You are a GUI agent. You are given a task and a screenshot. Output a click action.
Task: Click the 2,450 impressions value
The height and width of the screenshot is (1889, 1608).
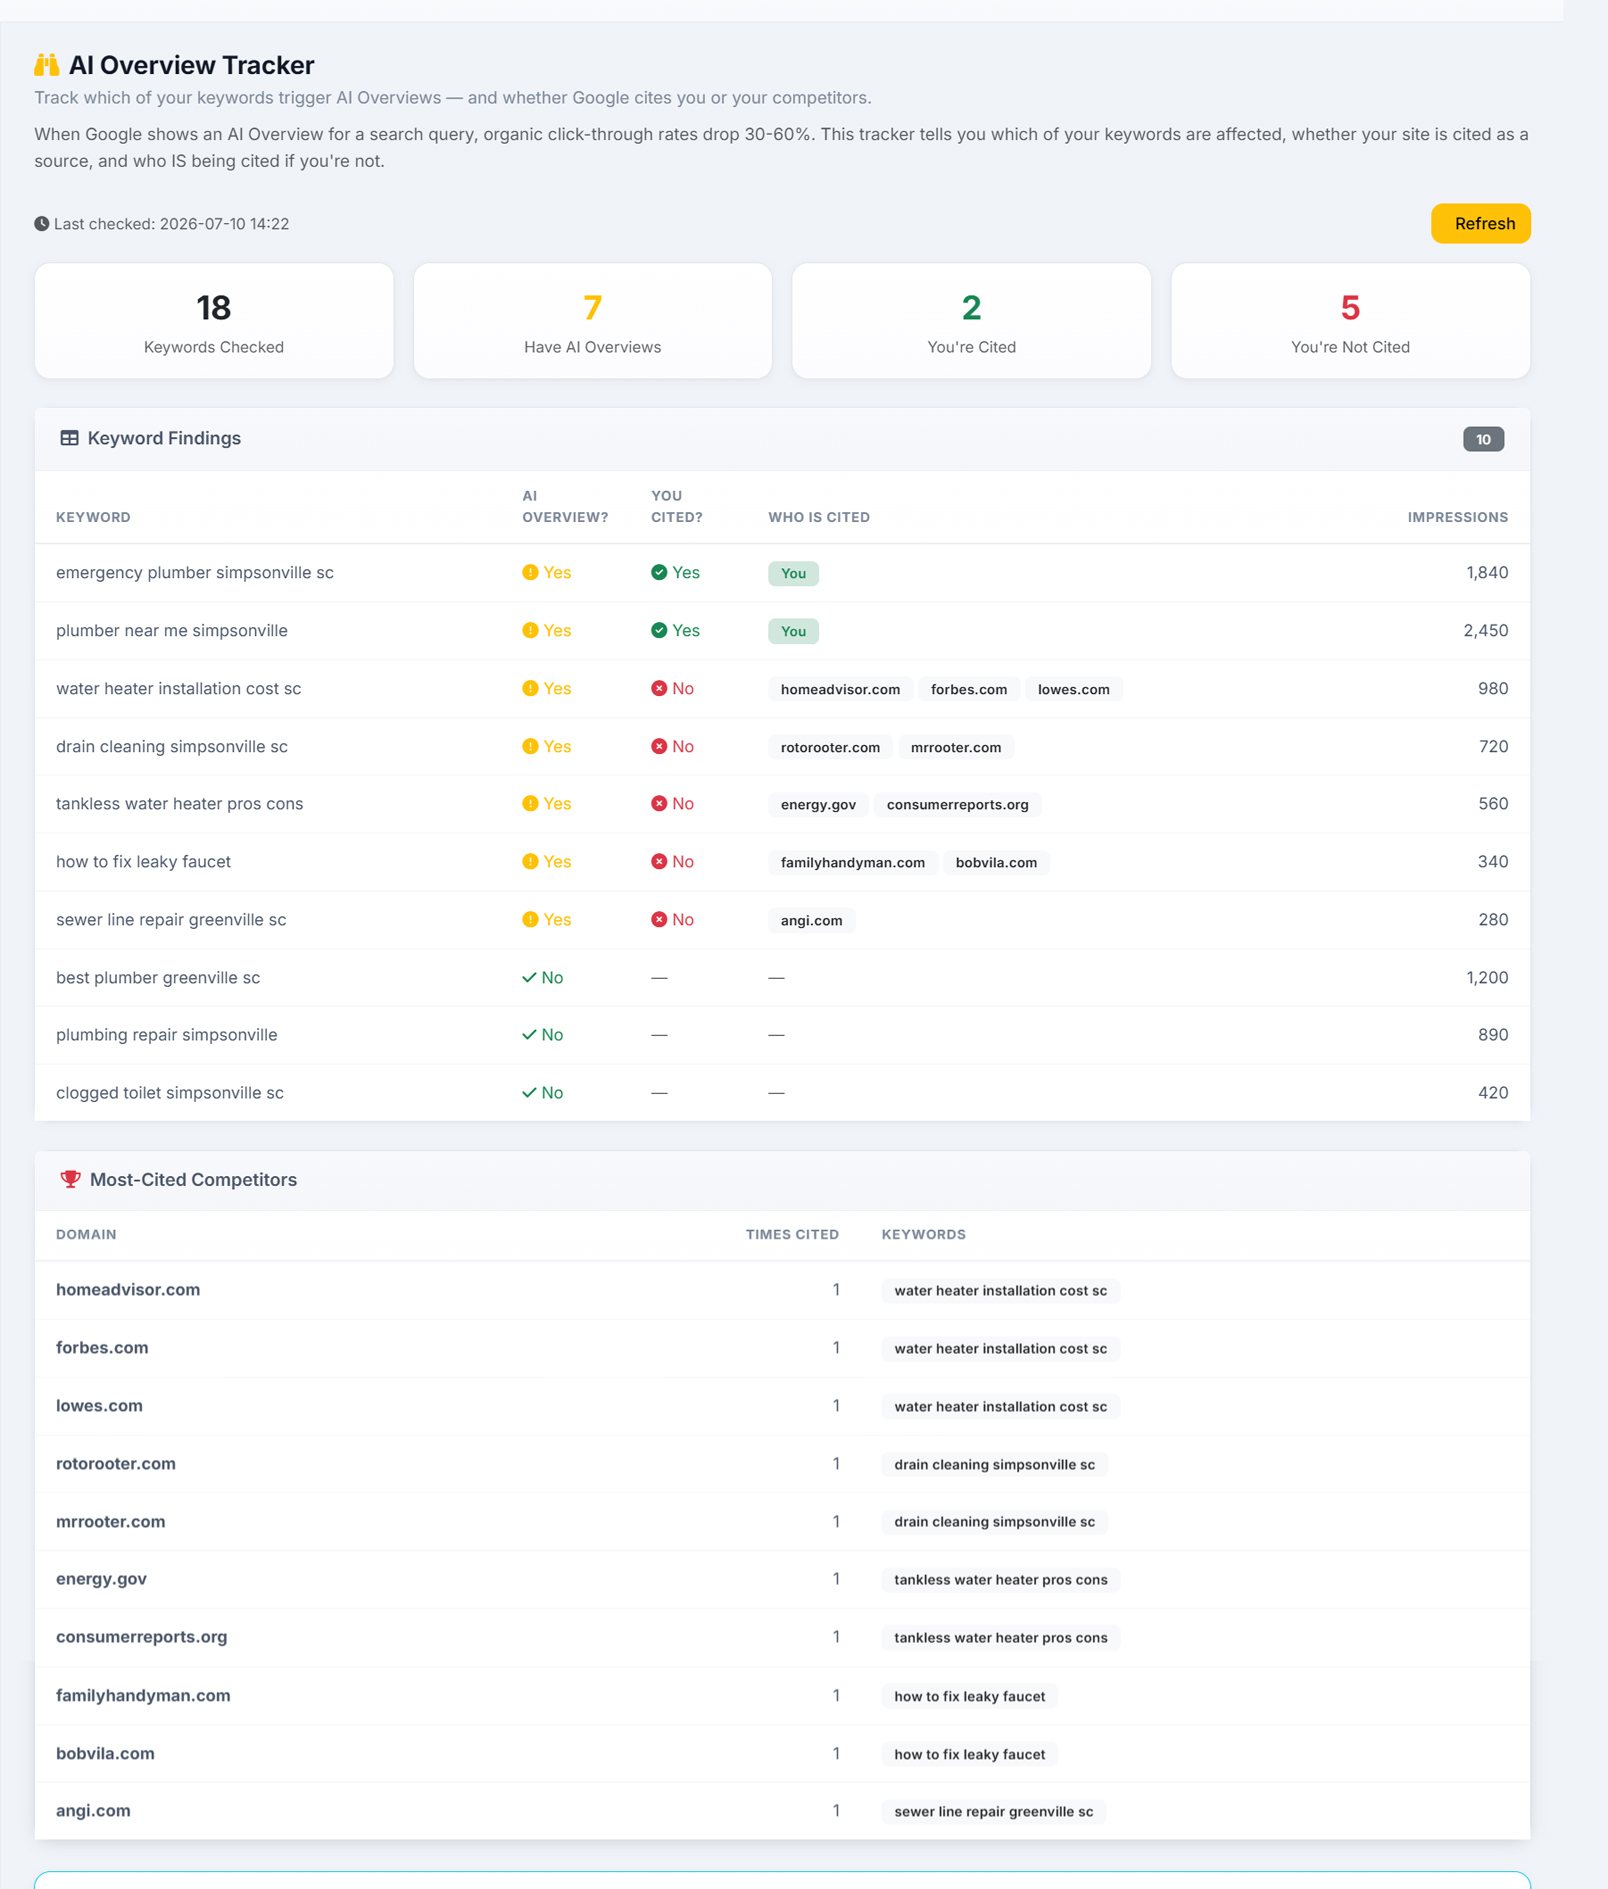pos(1485,630)
